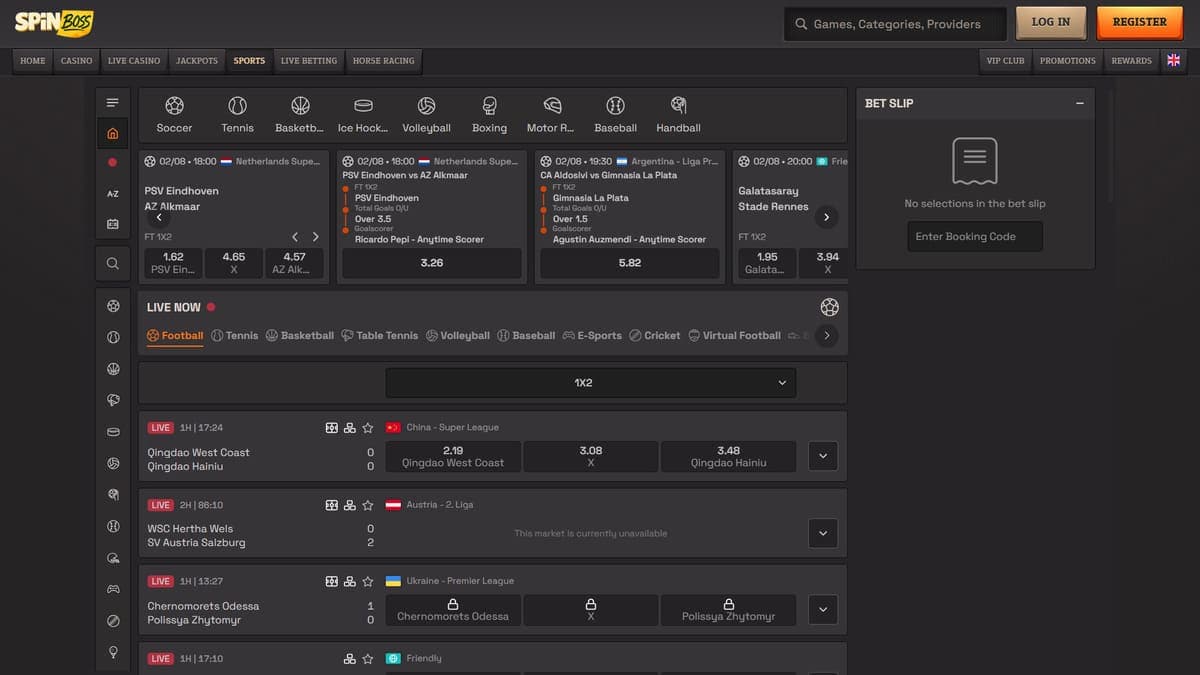The width and height of the screenshot is (1200, 675).
Task: Open the language selector UK flag
Action: pyautogui.click(x=1173, y=61)
